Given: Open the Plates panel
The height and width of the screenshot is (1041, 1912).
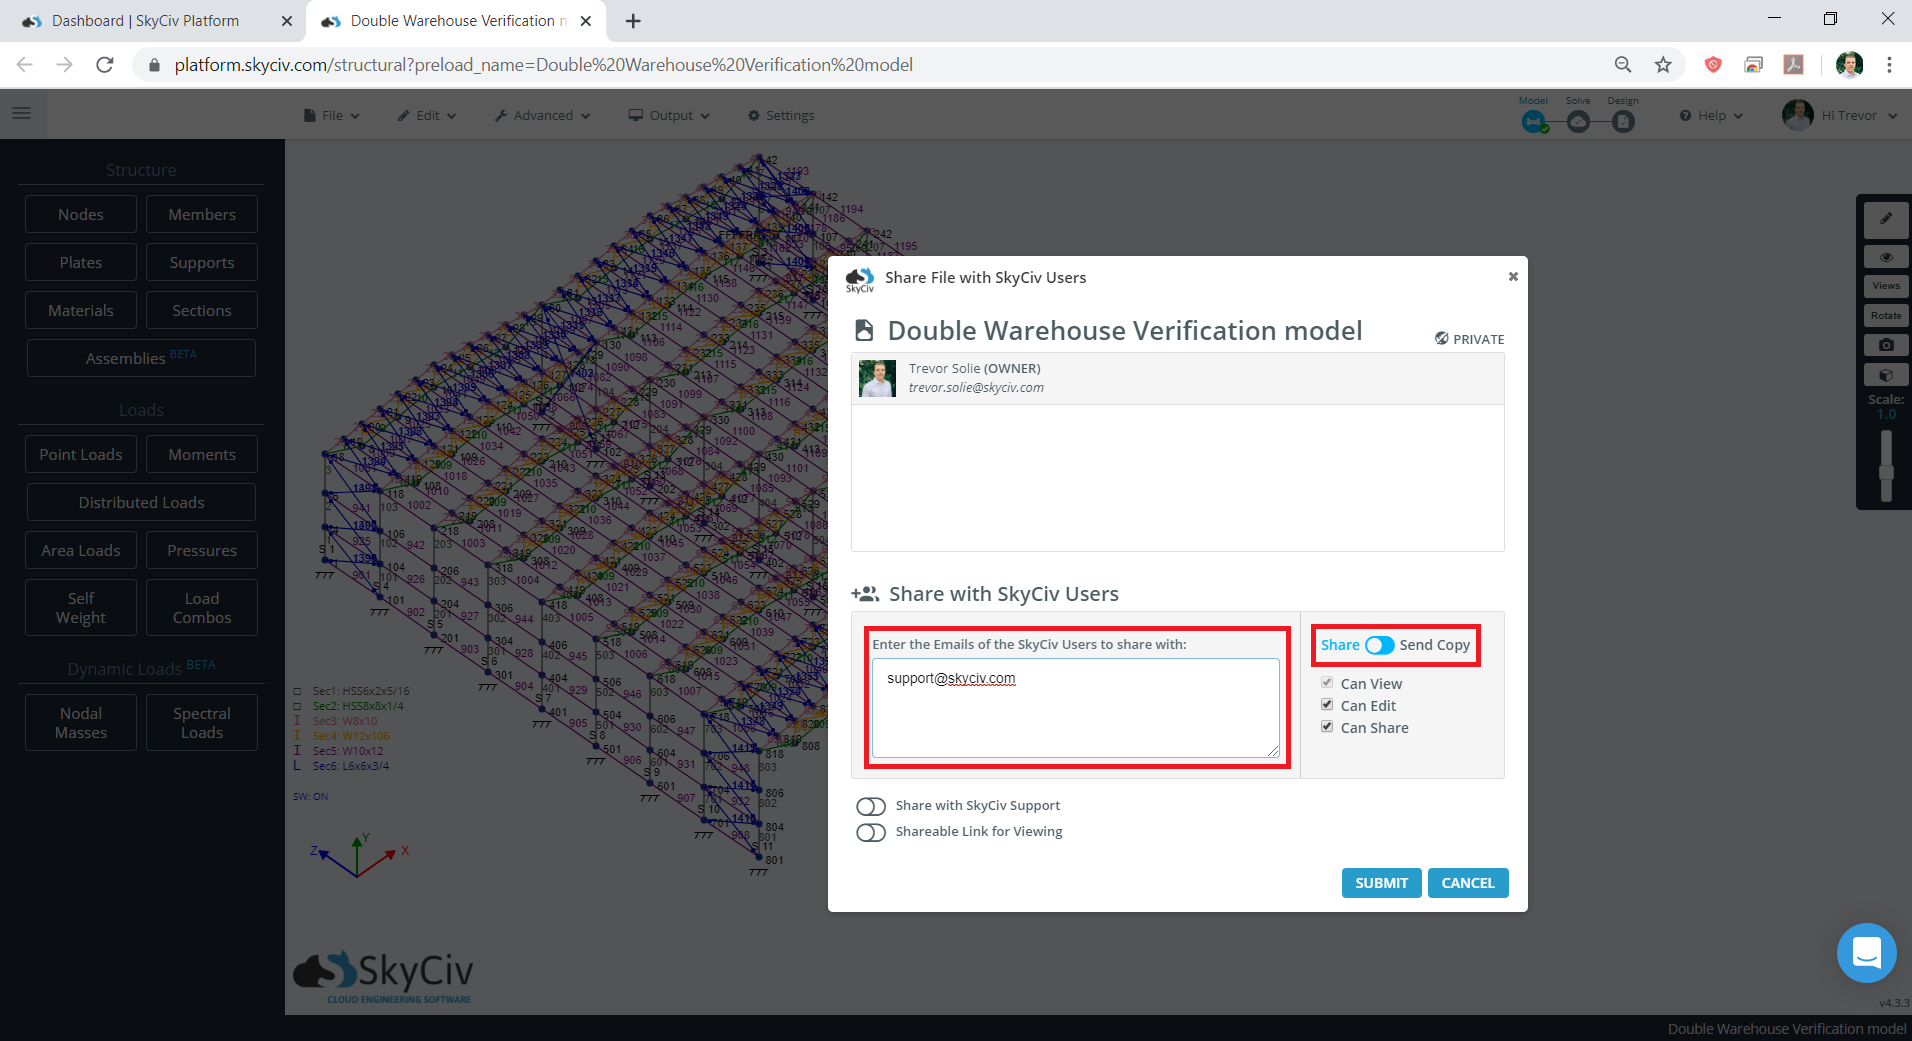Looking at the screenshot, I should [x=81, y=262].
